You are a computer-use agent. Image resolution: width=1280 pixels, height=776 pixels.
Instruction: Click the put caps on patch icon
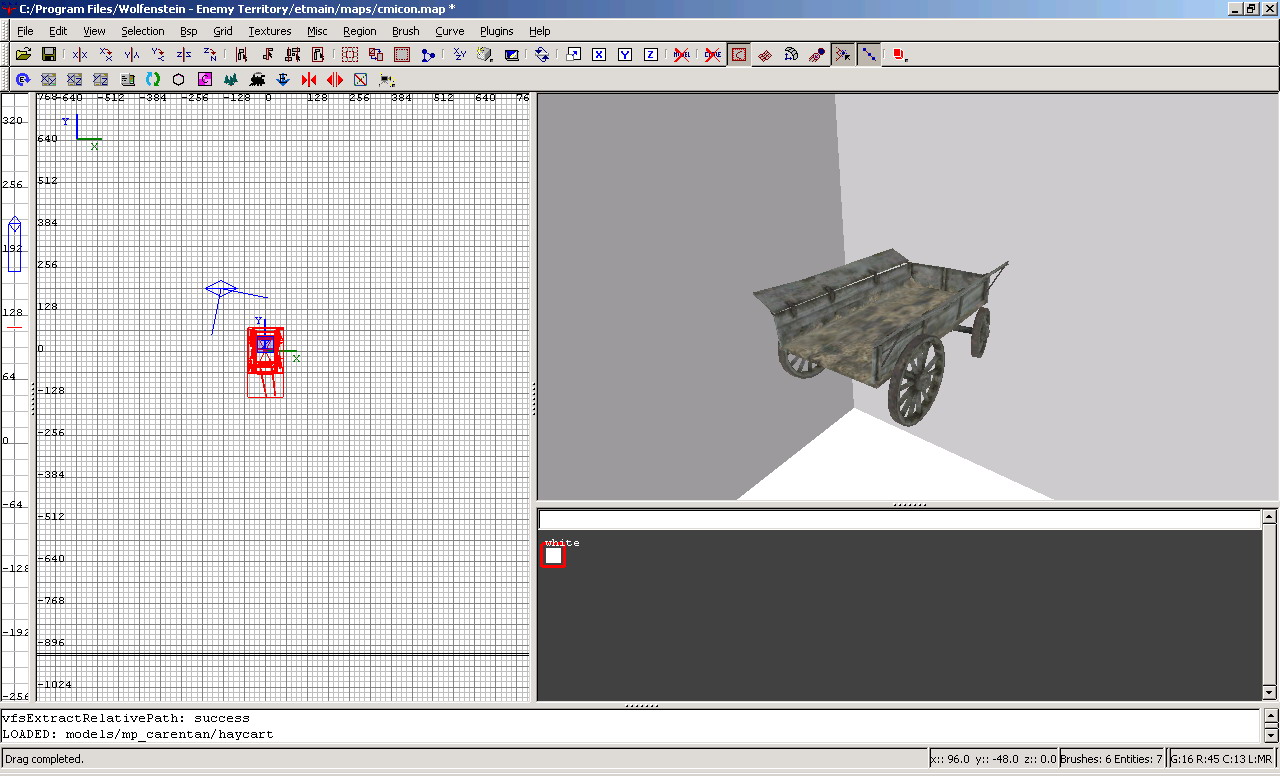pyautogui.click(x=817, y=54)
